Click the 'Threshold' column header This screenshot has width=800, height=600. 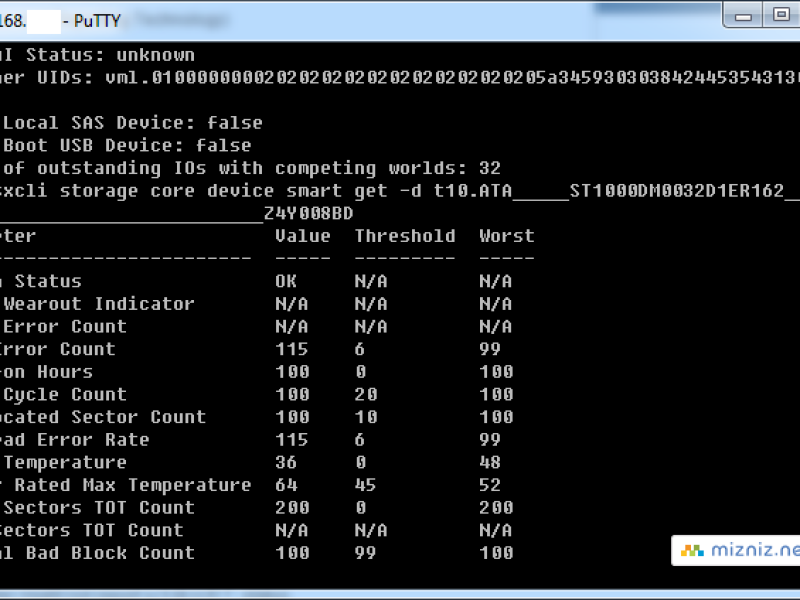point(405,236)
